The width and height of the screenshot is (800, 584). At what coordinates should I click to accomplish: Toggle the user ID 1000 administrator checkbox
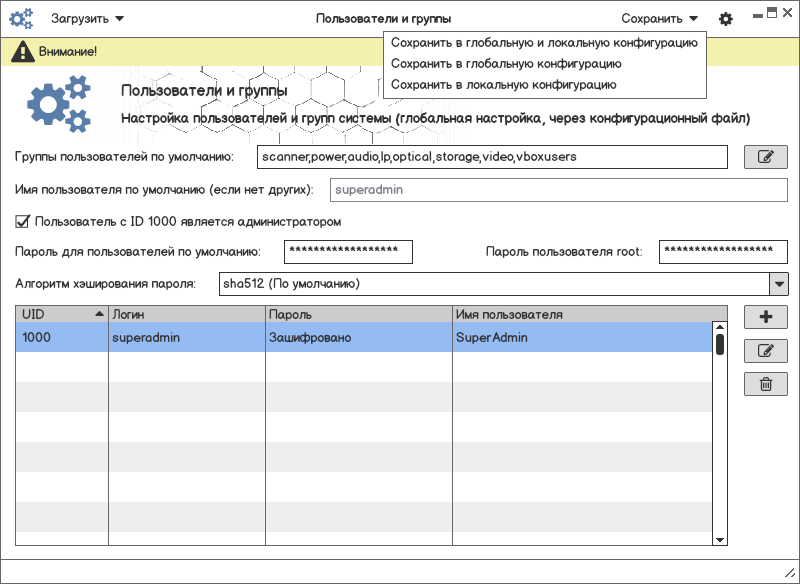(23, 221)
